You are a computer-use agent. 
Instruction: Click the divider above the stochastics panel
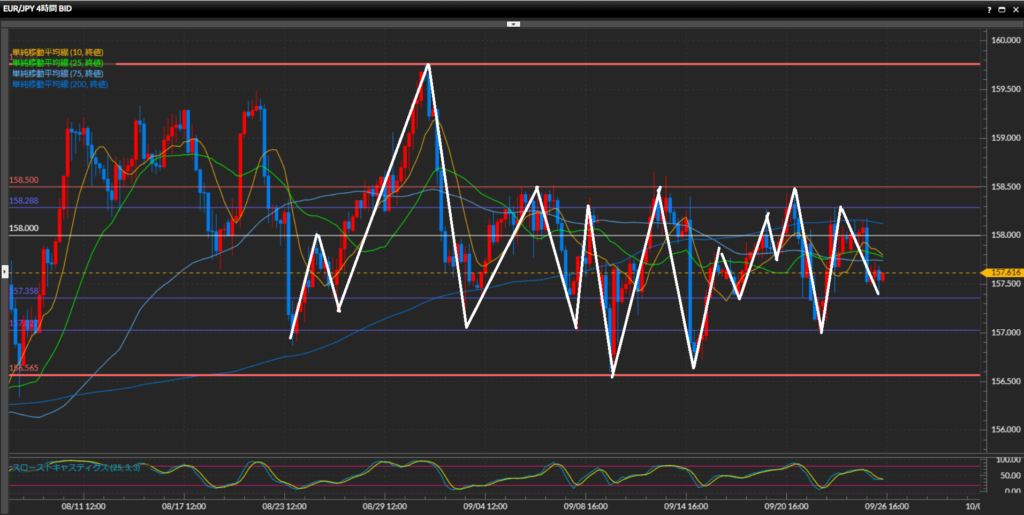[x=490, y=454]
